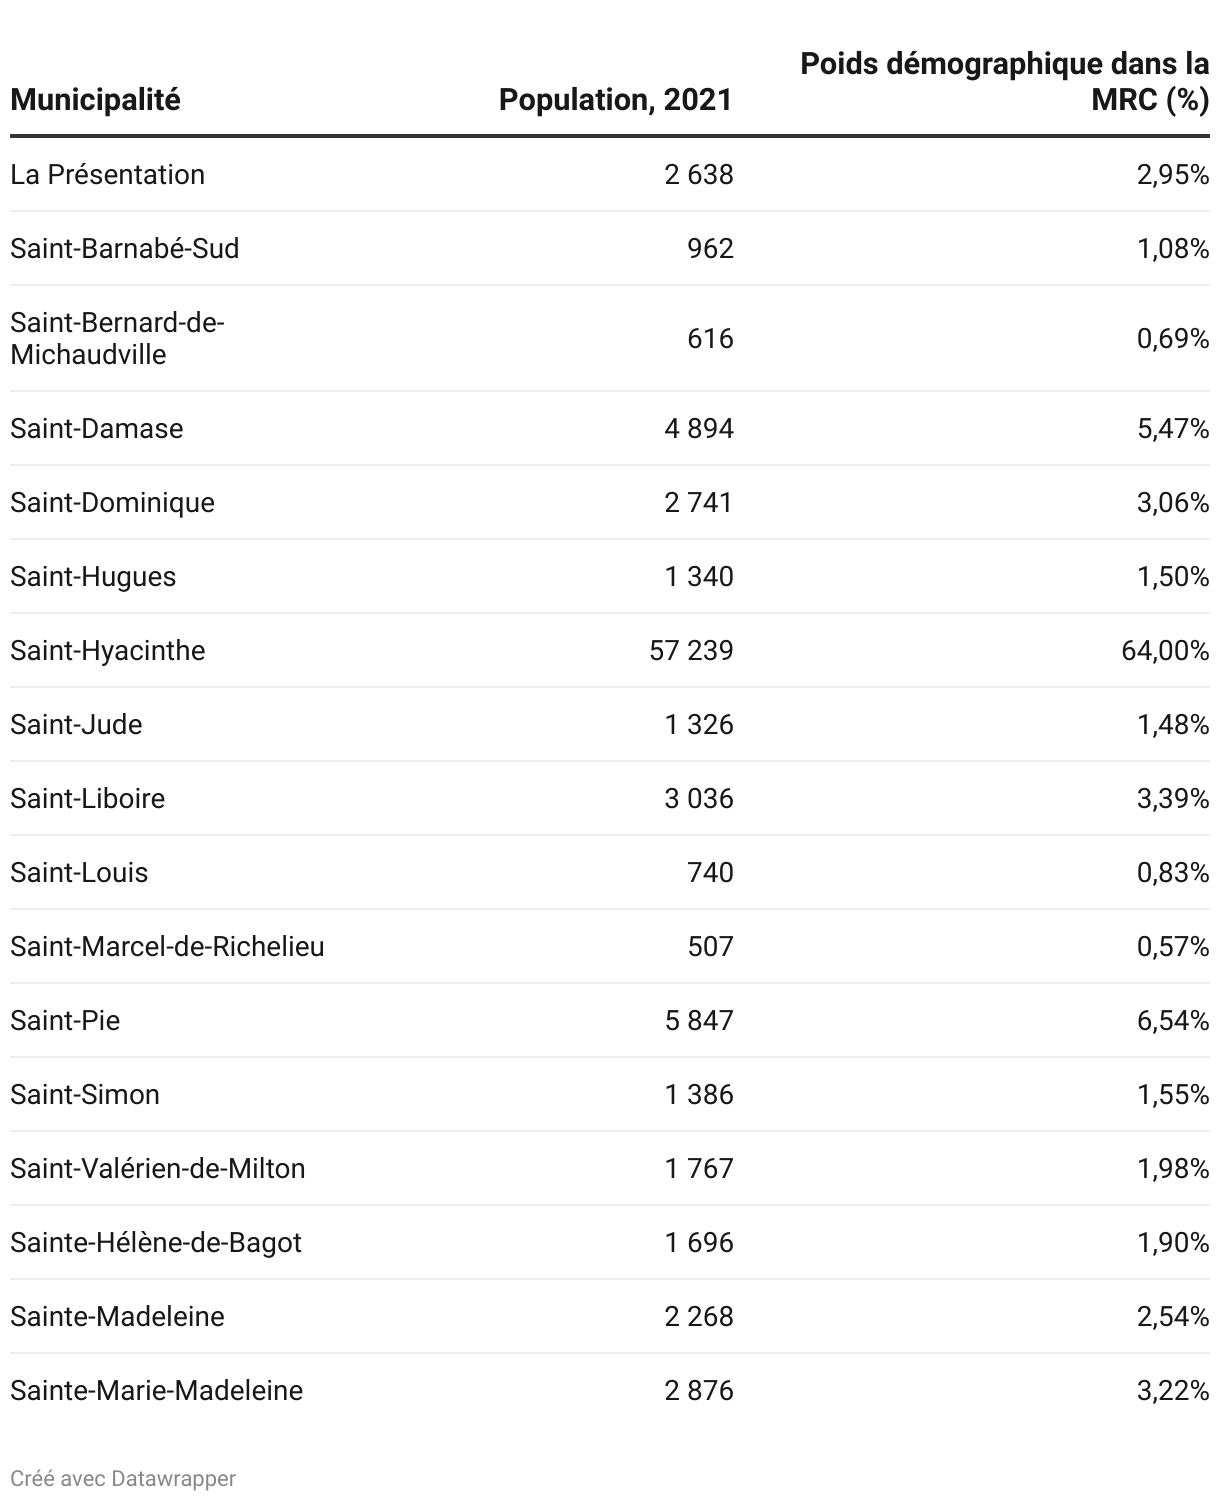
Task: Click Sainte-Hélène-de-Bagot municipality cell
Action: click(x=156, y=1243)
